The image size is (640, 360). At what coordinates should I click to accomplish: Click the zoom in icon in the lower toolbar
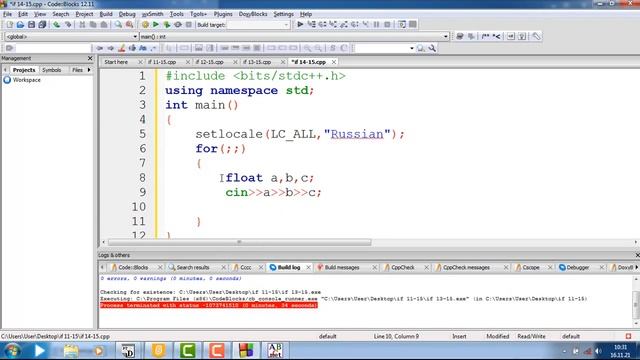click(x=307, y=48)
